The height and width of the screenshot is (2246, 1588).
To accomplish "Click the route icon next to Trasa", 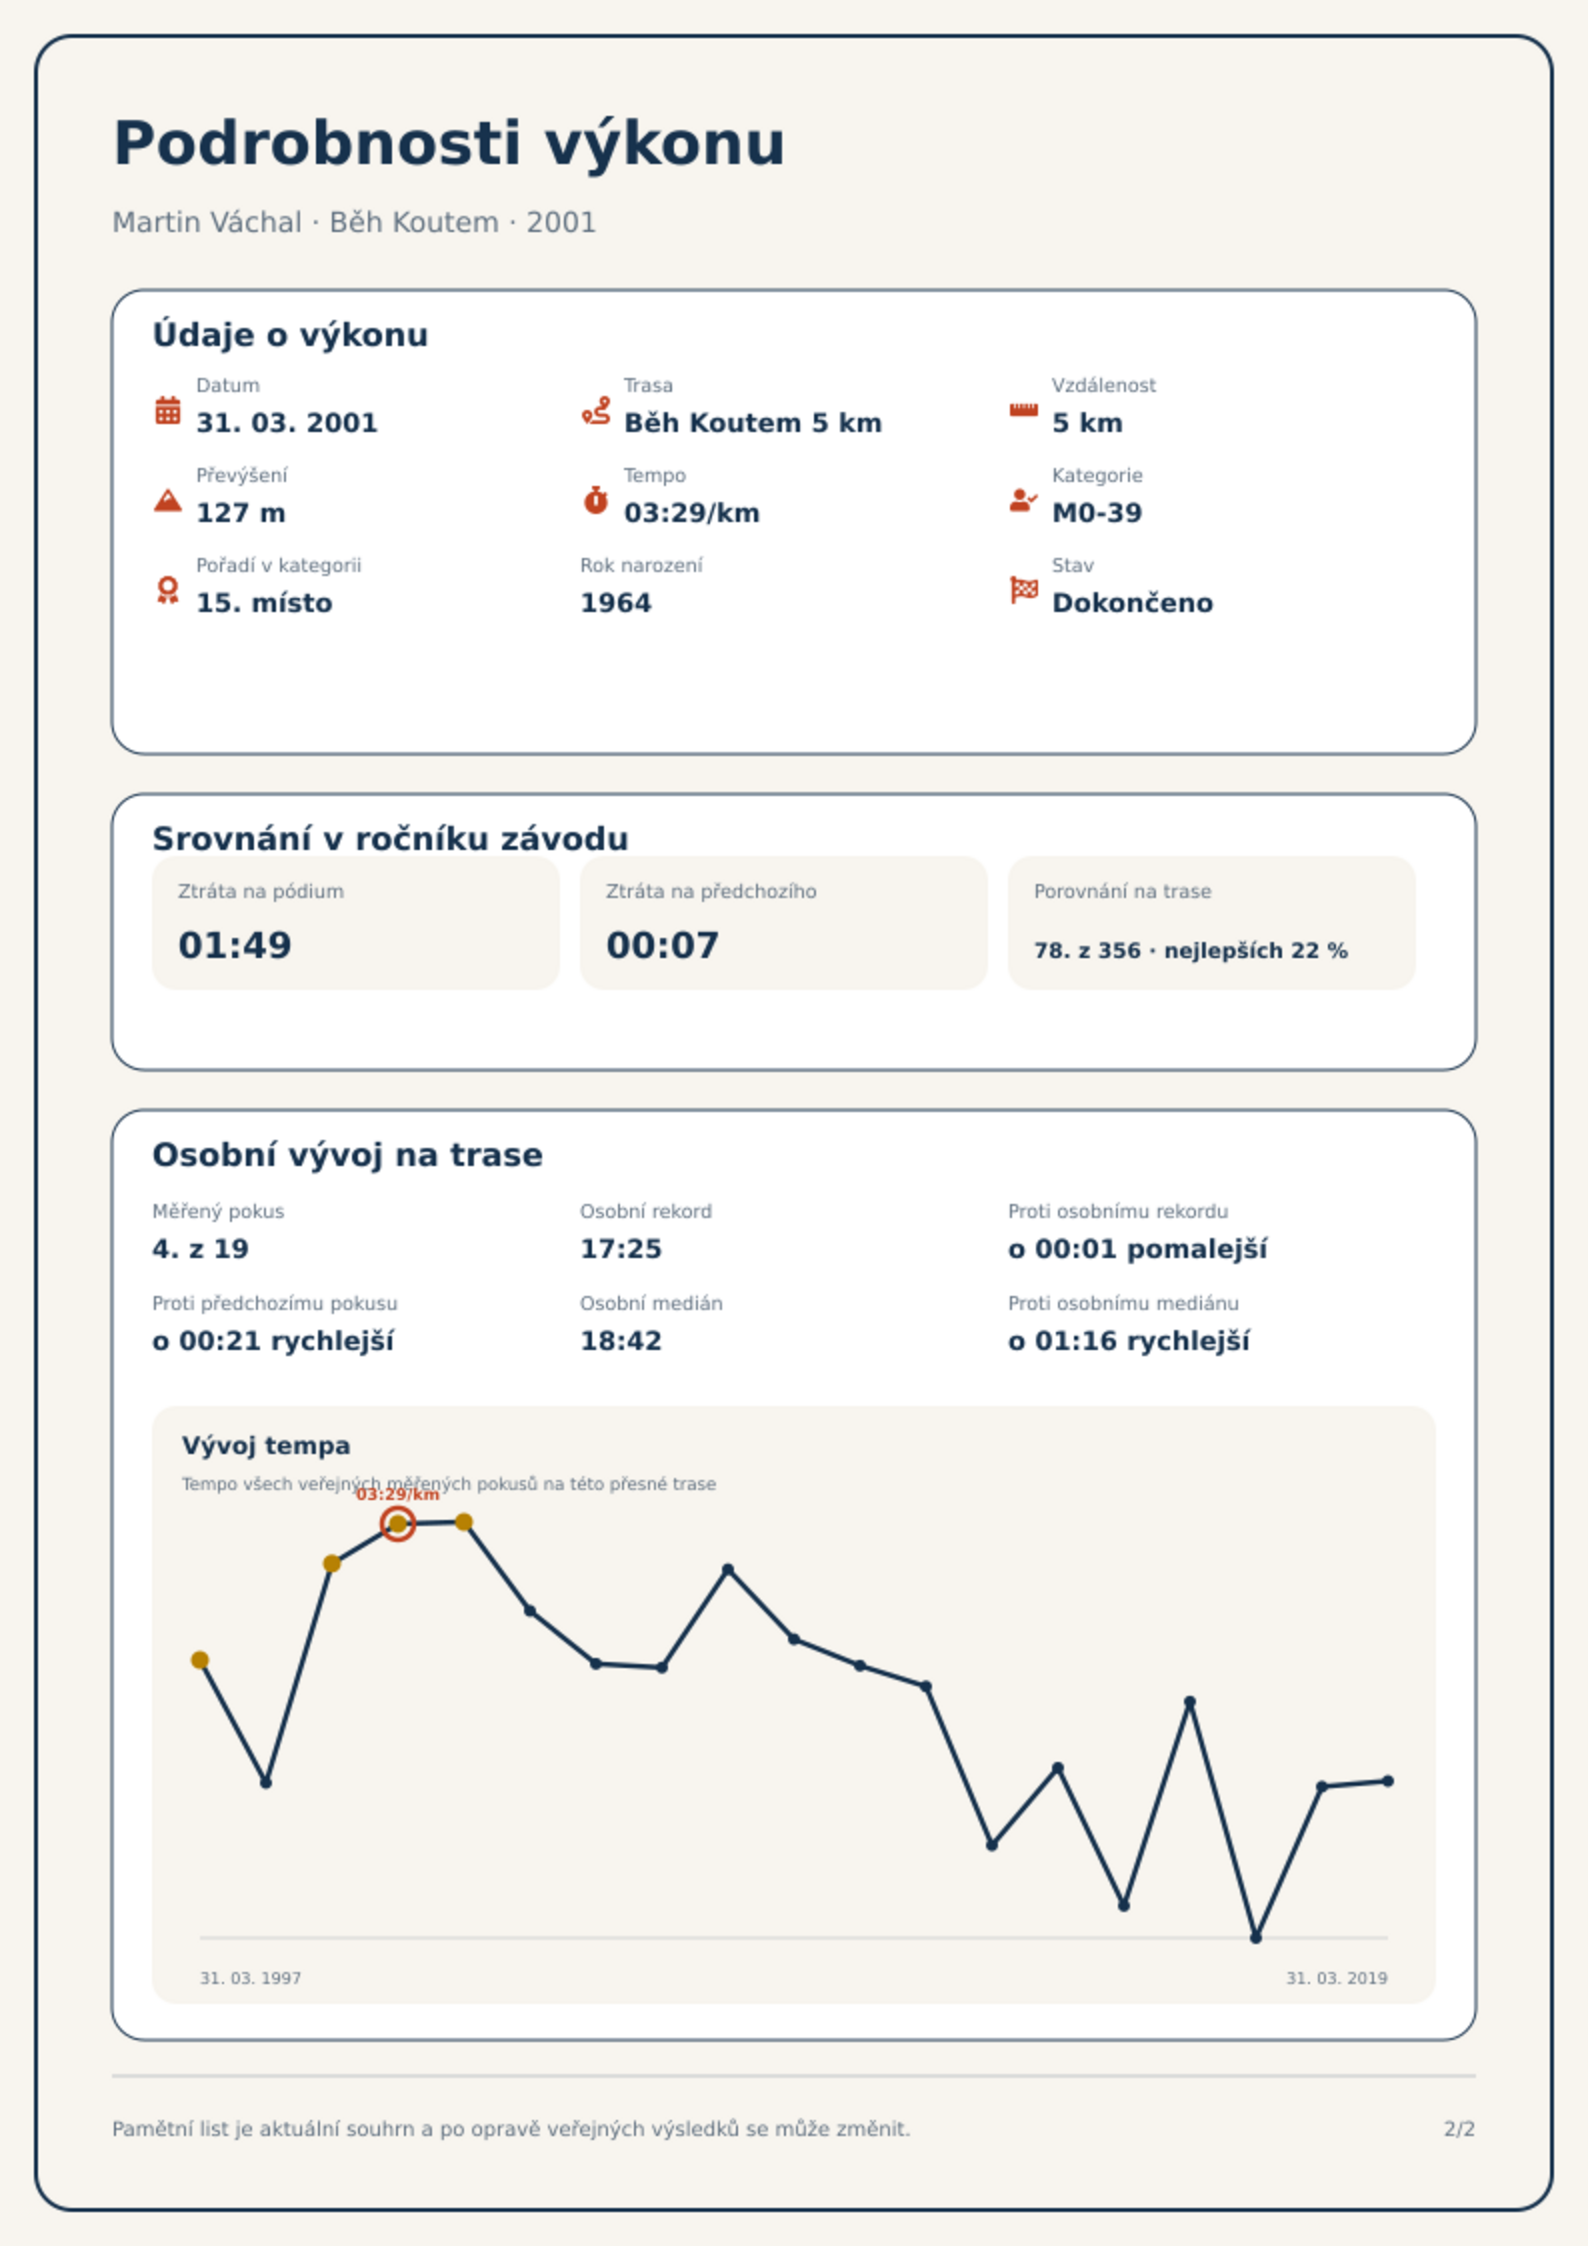I will (596, 410).
